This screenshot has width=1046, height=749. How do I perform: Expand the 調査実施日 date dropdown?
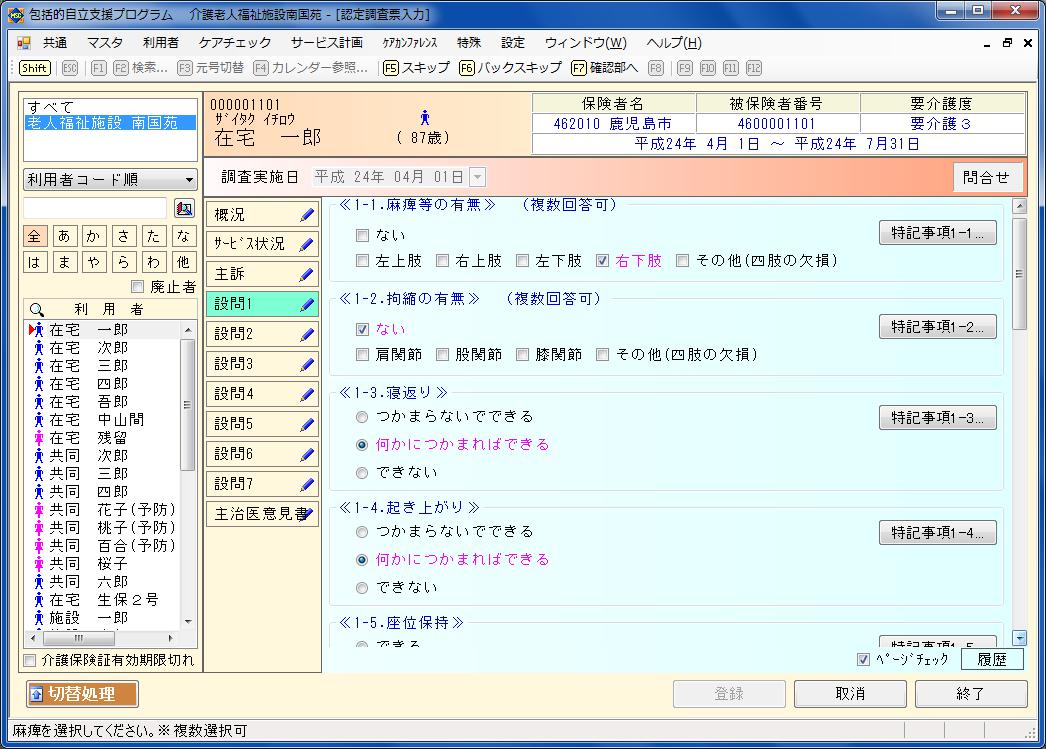[477, 177]
